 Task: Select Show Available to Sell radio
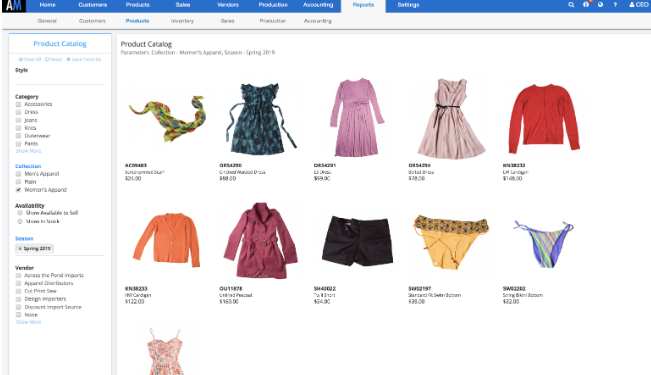pyautogui.click(x=20, y=213)
